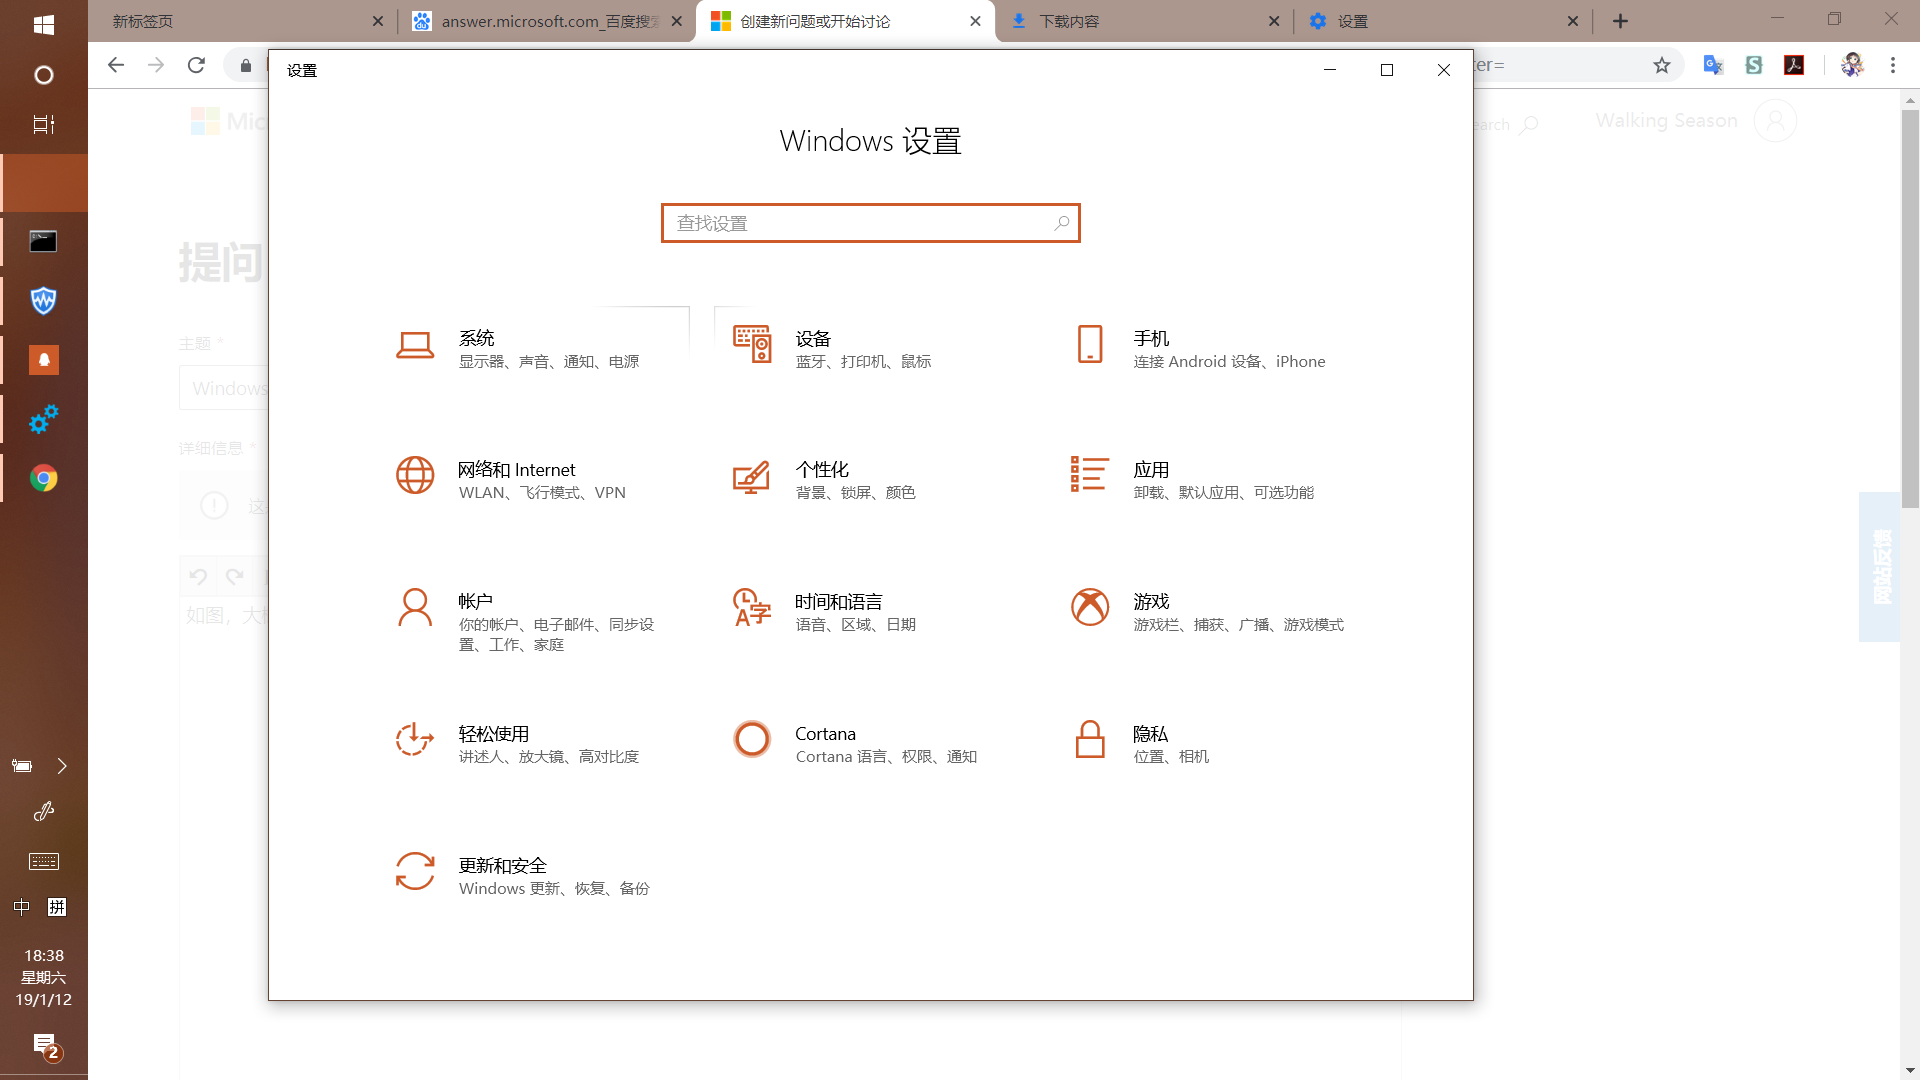Open the 时间和语言 icon

[752, 607]
